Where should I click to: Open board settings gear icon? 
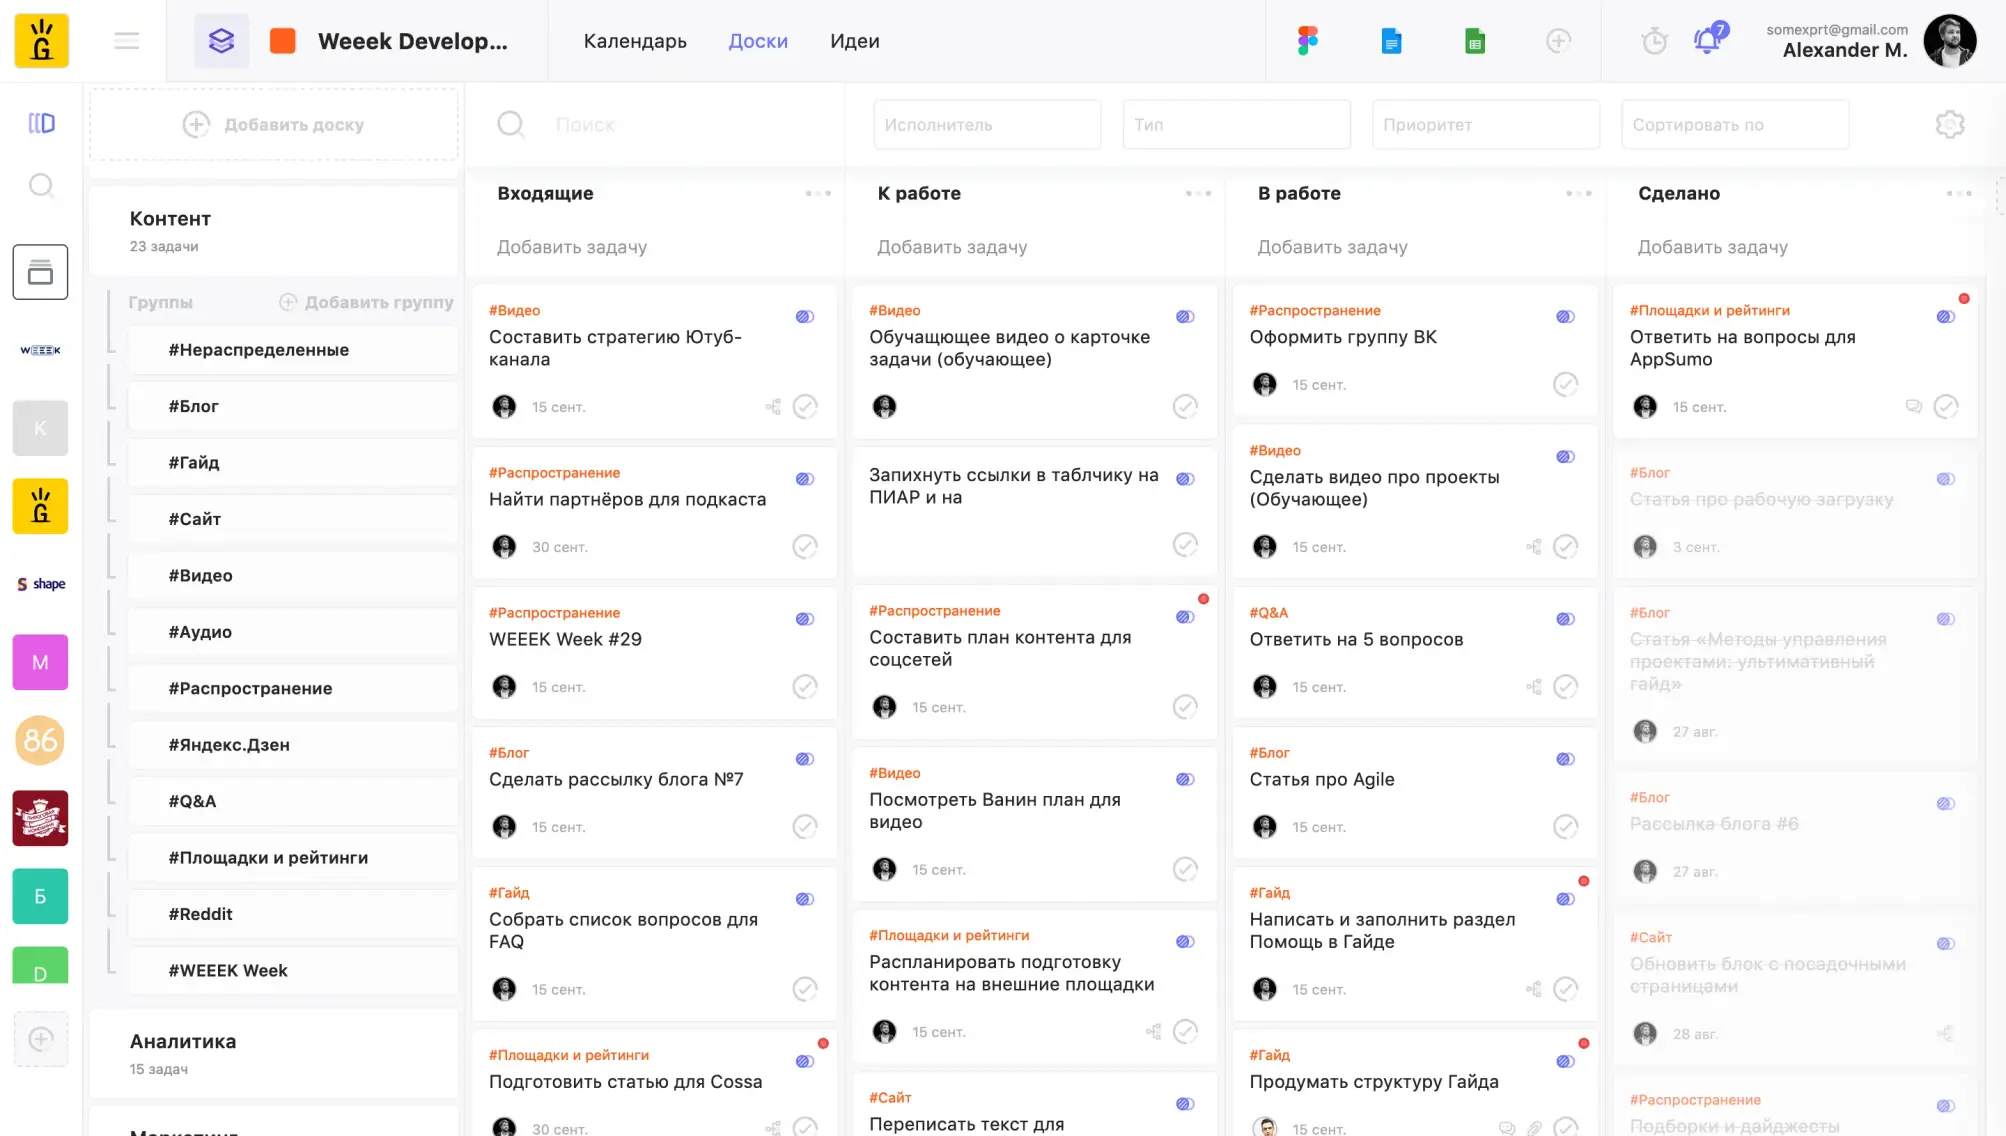(1949, 125)
